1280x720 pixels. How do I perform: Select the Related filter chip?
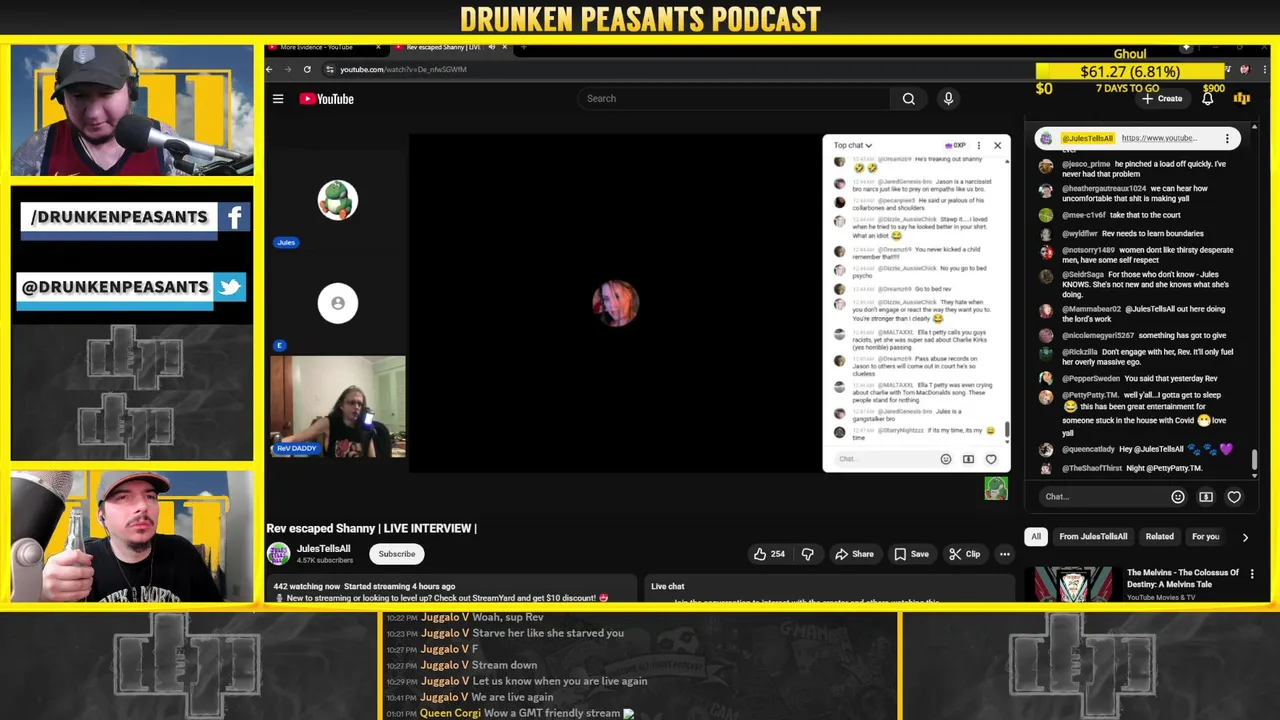click(1160, 537)
